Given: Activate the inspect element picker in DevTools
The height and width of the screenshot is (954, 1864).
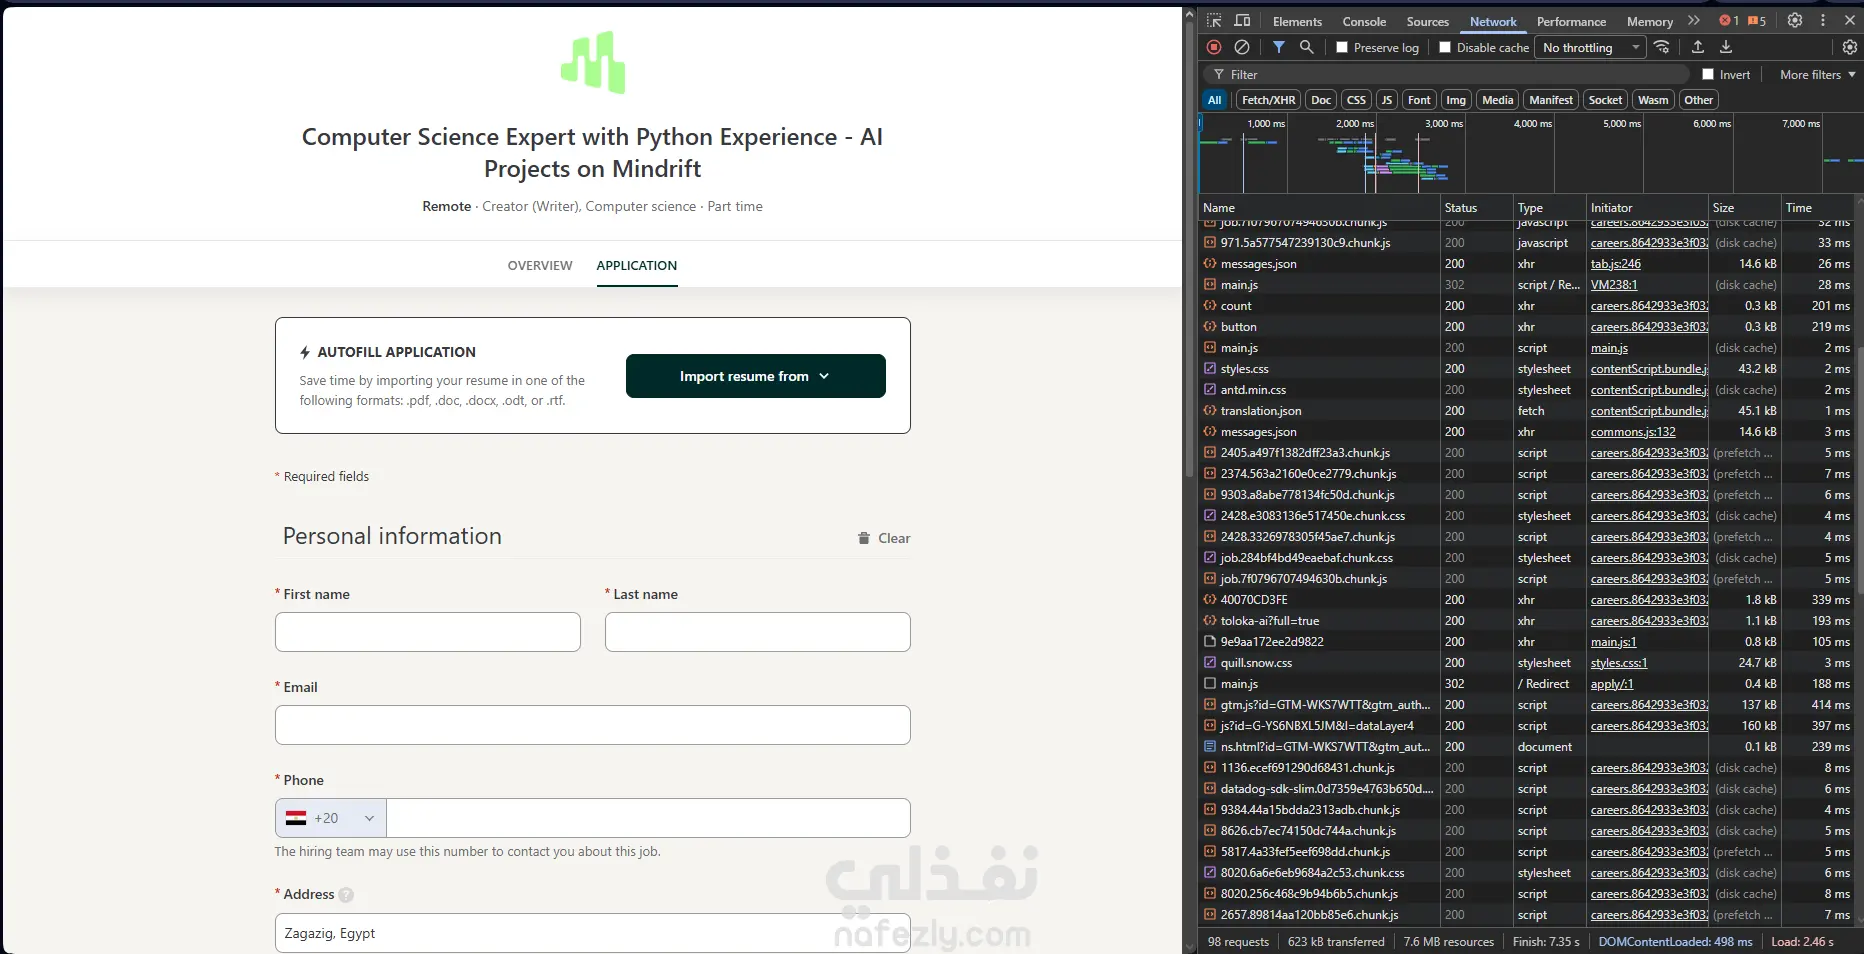Looking at the screenshot, I should coord(1214,21).
